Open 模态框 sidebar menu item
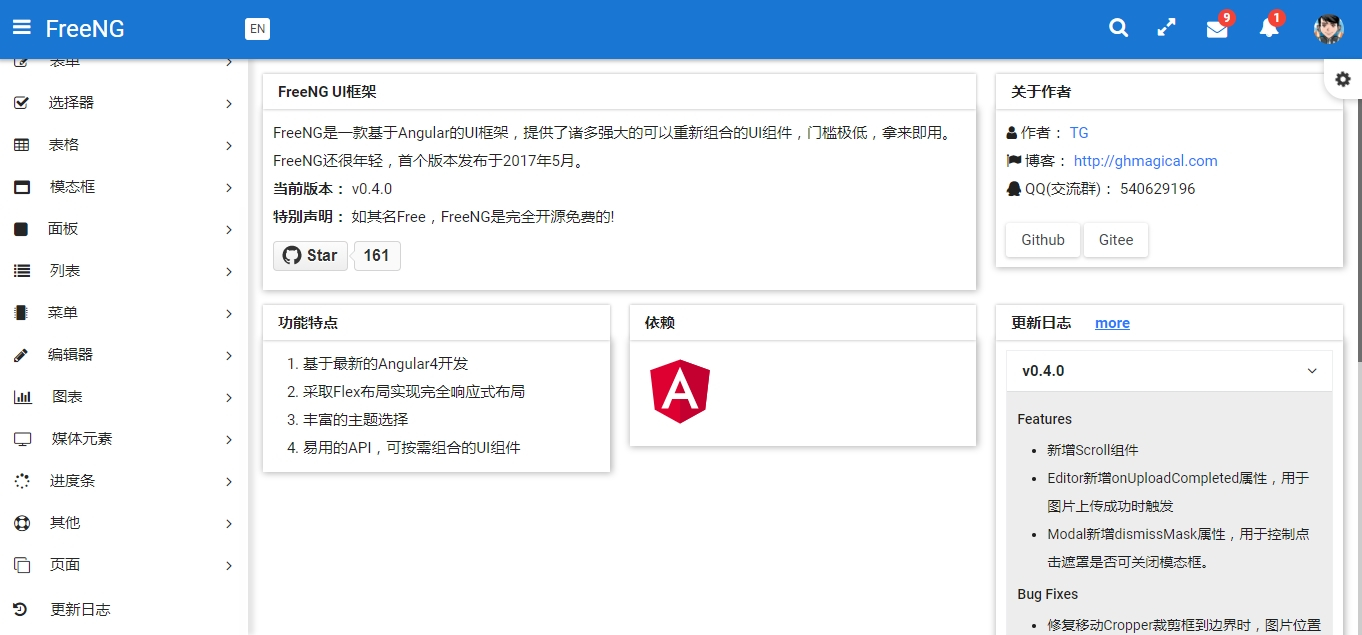 [124, 187]
